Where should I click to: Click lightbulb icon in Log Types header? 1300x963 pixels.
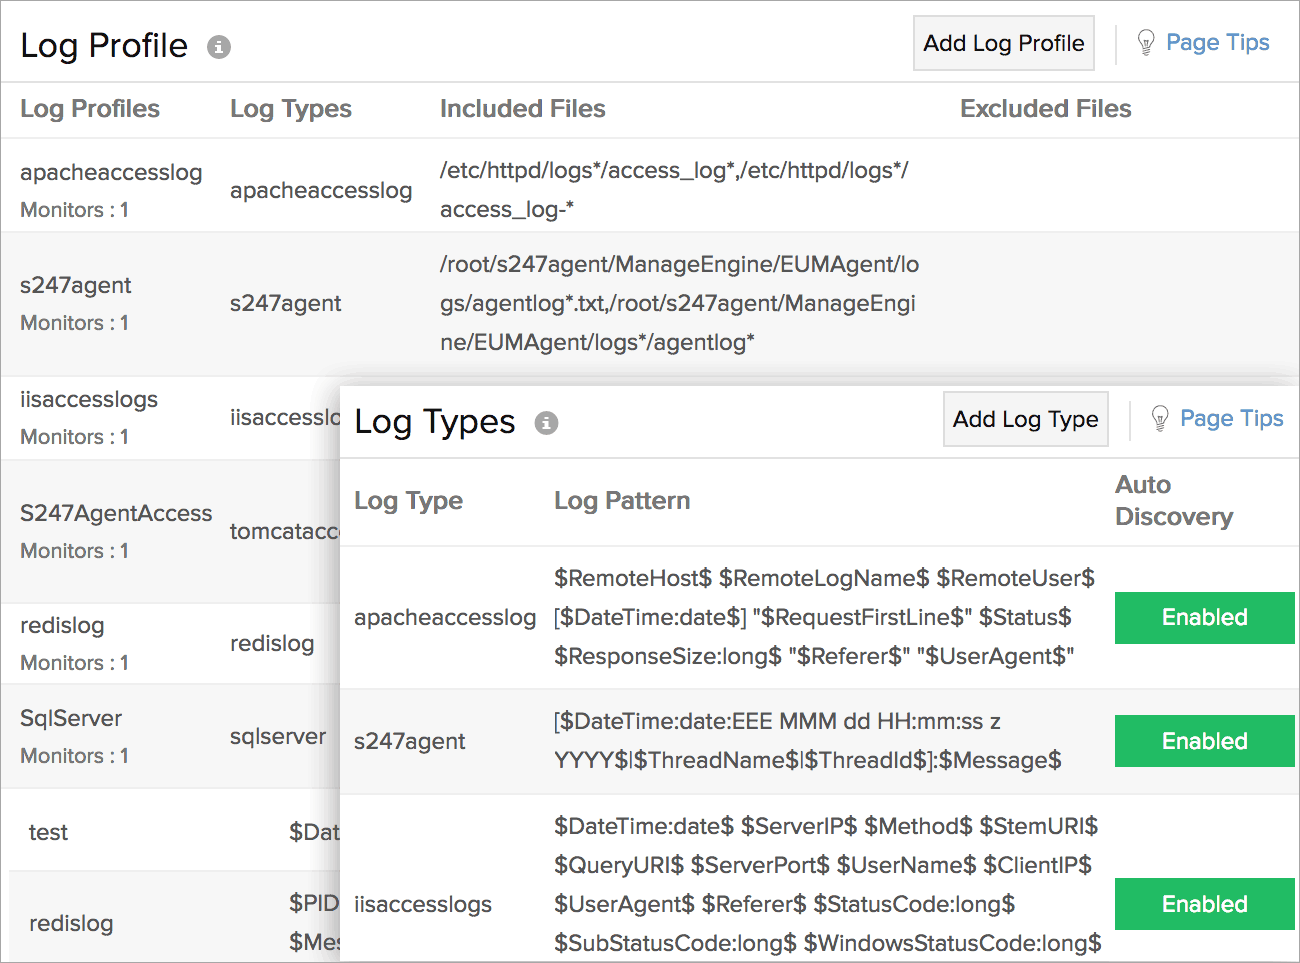[x=1160, y=419]
